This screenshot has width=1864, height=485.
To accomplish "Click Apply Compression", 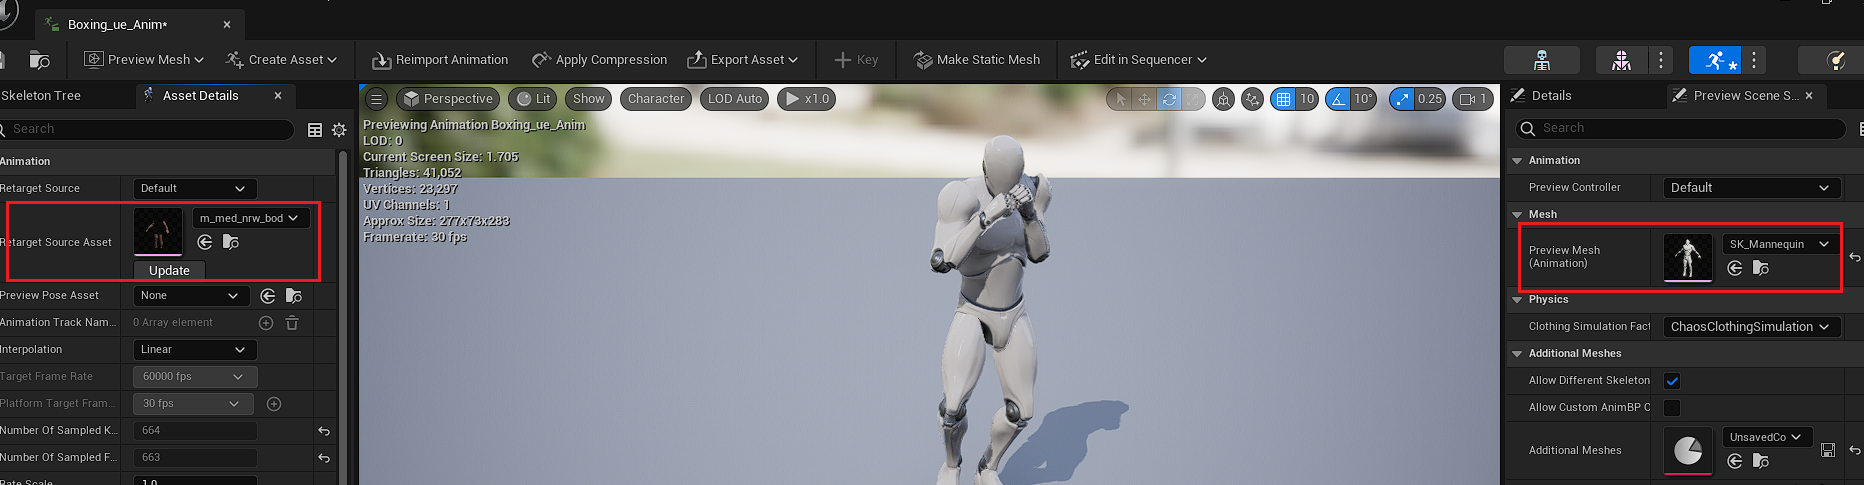I will click(x=599, y=60).
